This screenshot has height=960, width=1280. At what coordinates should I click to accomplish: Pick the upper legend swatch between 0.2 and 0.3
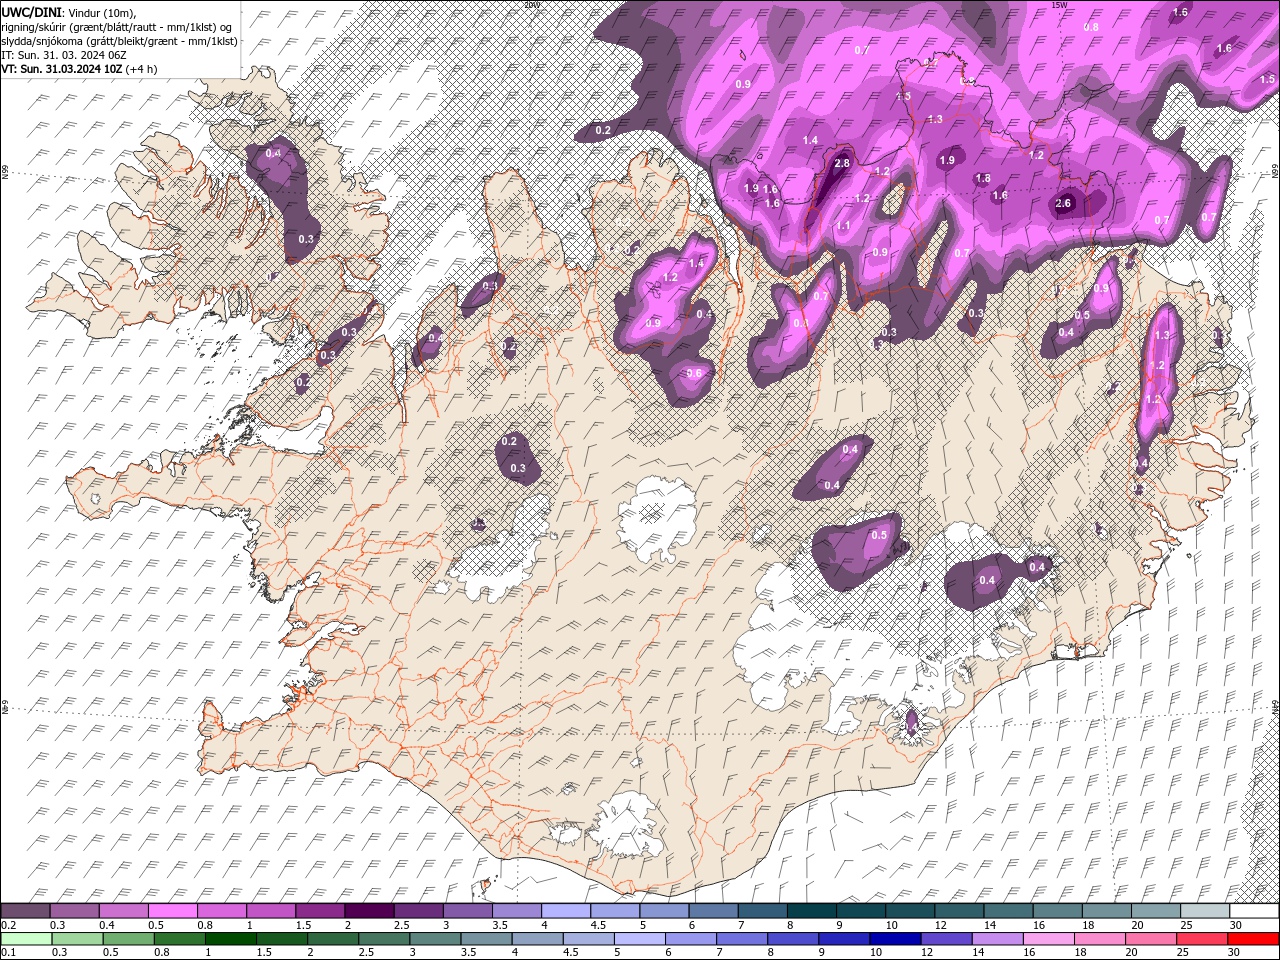[26, 911]
